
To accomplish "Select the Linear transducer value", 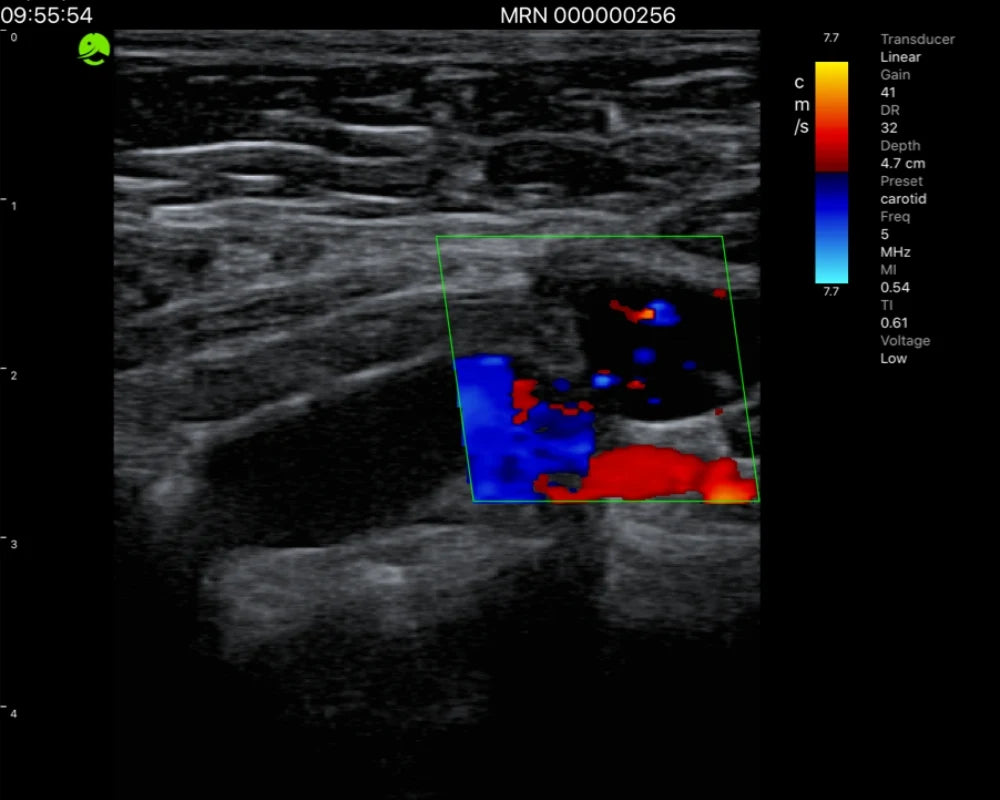I will (x=901, y=57).
